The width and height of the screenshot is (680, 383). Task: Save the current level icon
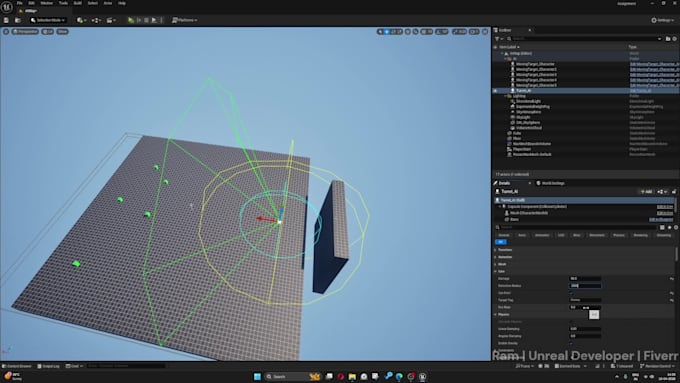click(x=6, y=20)
